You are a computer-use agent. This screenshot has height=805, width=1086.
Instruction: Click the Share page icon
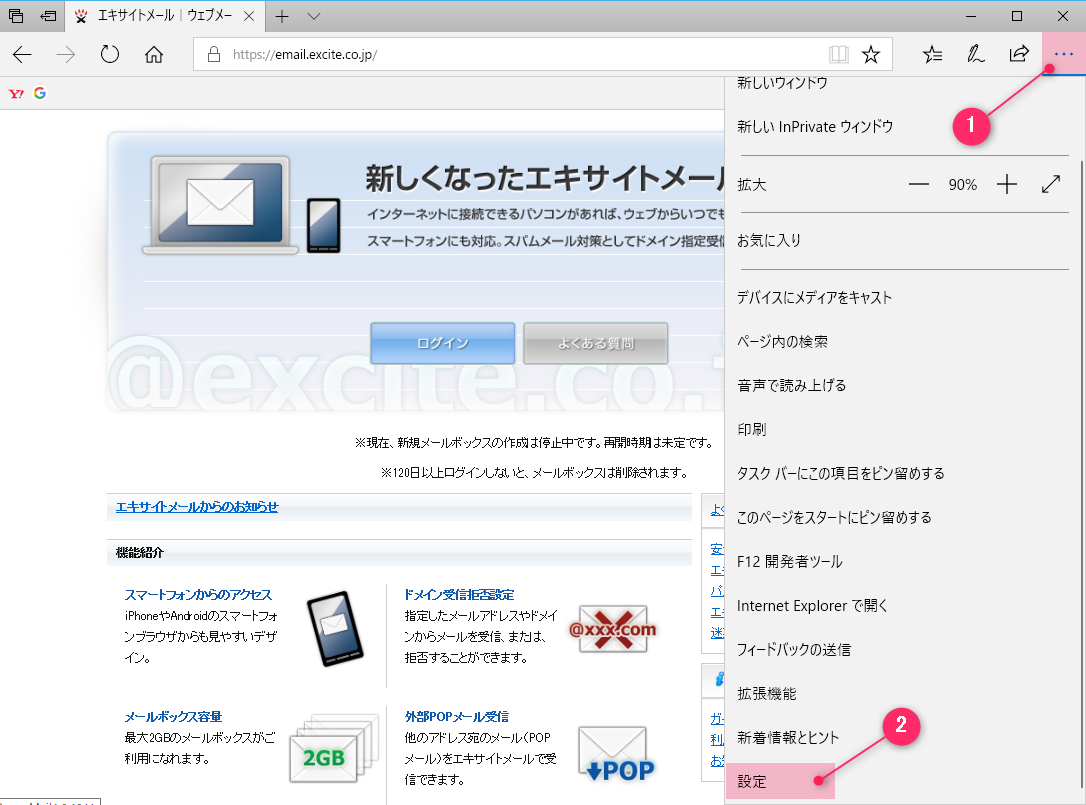[1019, 54]
